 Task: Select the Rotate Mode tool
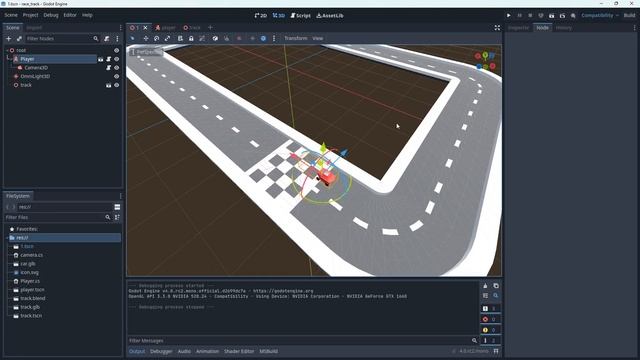point(156,38)
